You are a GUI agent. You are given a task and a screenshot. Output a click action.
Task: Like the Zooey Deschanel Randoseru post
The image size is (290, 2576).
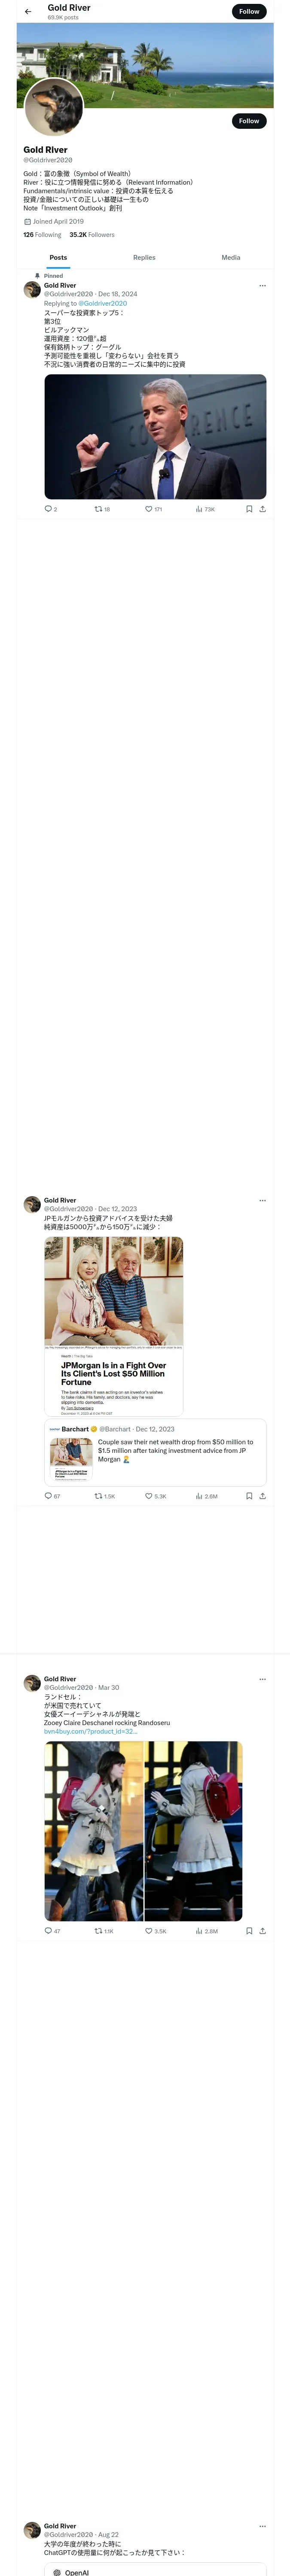pos(149,1931)
